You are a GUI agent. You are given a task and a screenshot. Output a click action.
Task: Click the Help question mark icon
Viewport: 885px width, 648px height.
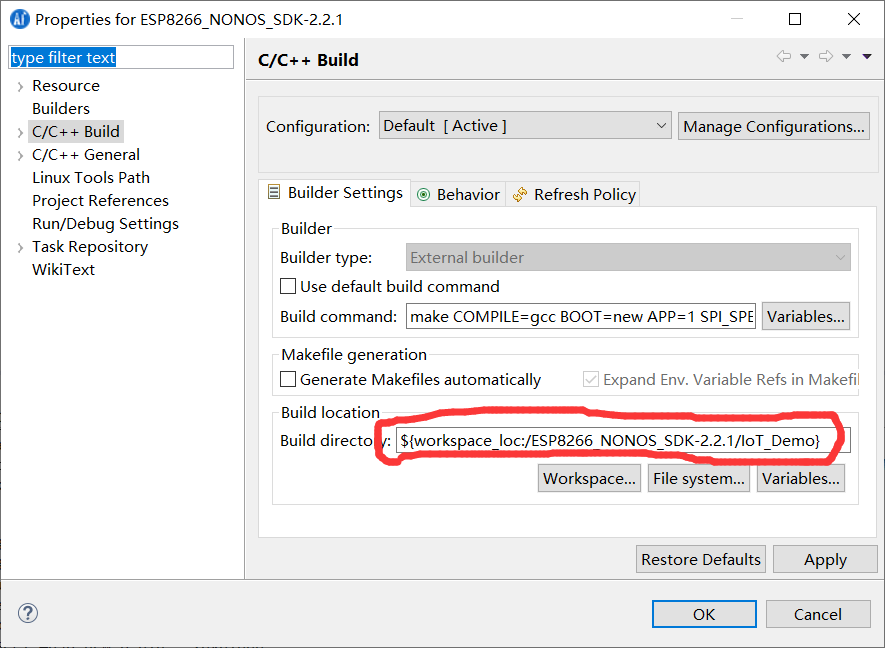click(x=27, y=614)
